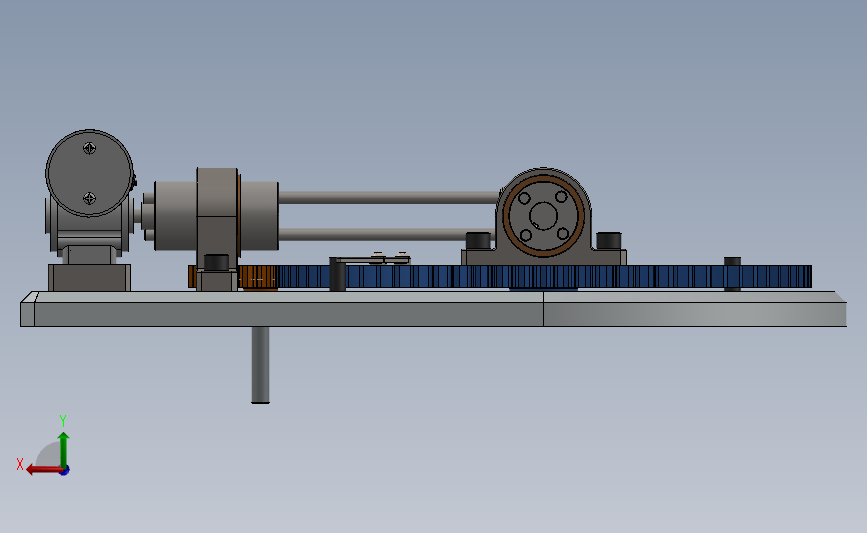867x533 pixels.
Task: Select the black bolt on cylinder support foot
Action: (x=217, y=262)
